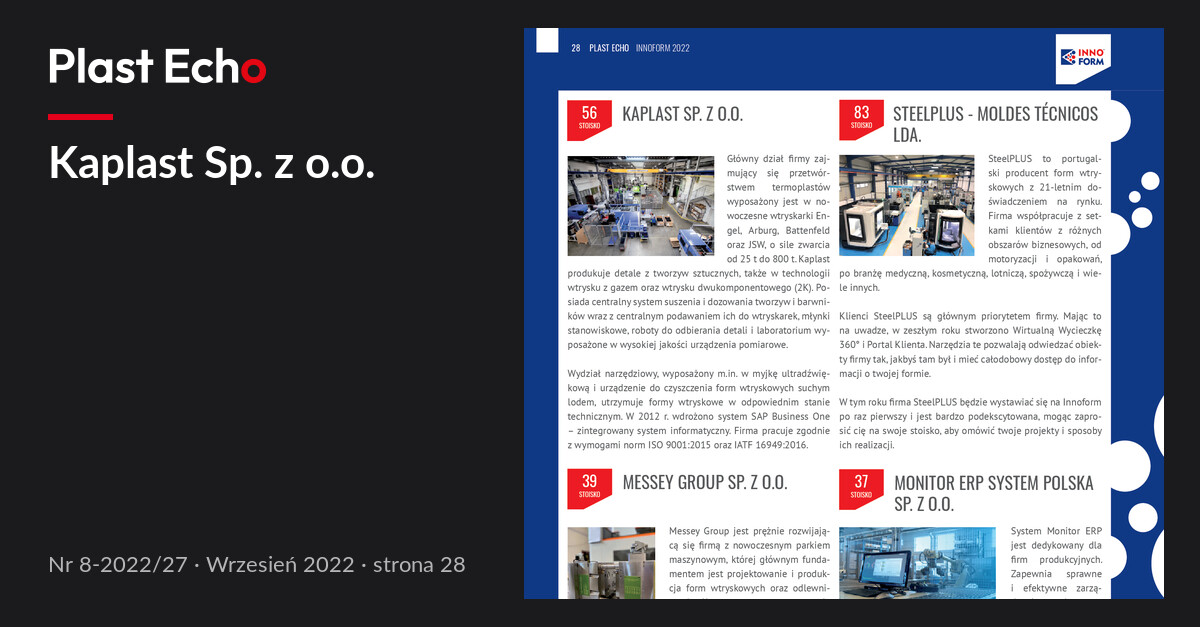The height and width of the screenshot is (627, 1200).
Task: Click the MESSEY GROUP SP. Z O.O. heading
Action: 705,482
